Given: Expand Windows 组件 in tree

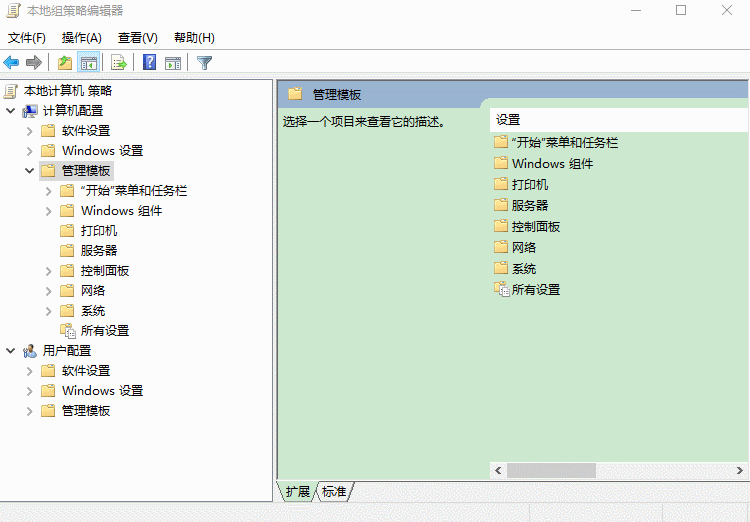Looking at the screenshot, I should 49,211.
